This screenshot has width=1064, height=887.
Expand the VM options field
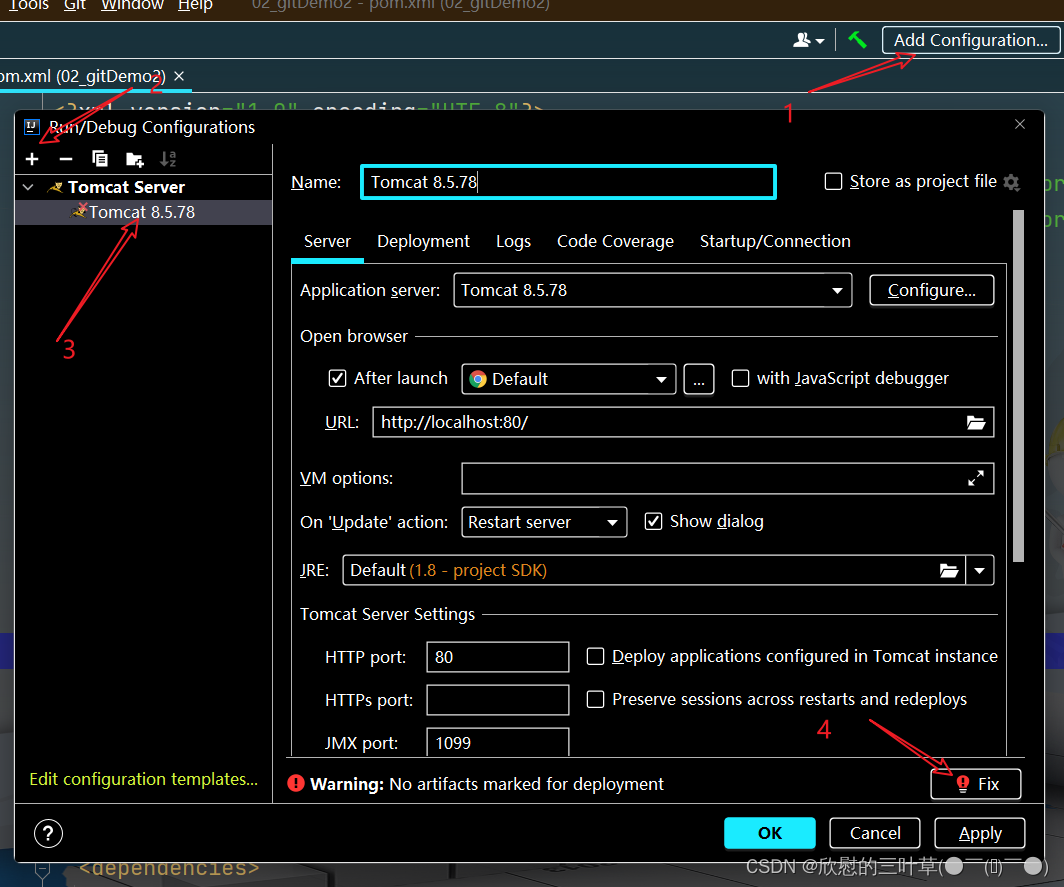tap(976, 478)
